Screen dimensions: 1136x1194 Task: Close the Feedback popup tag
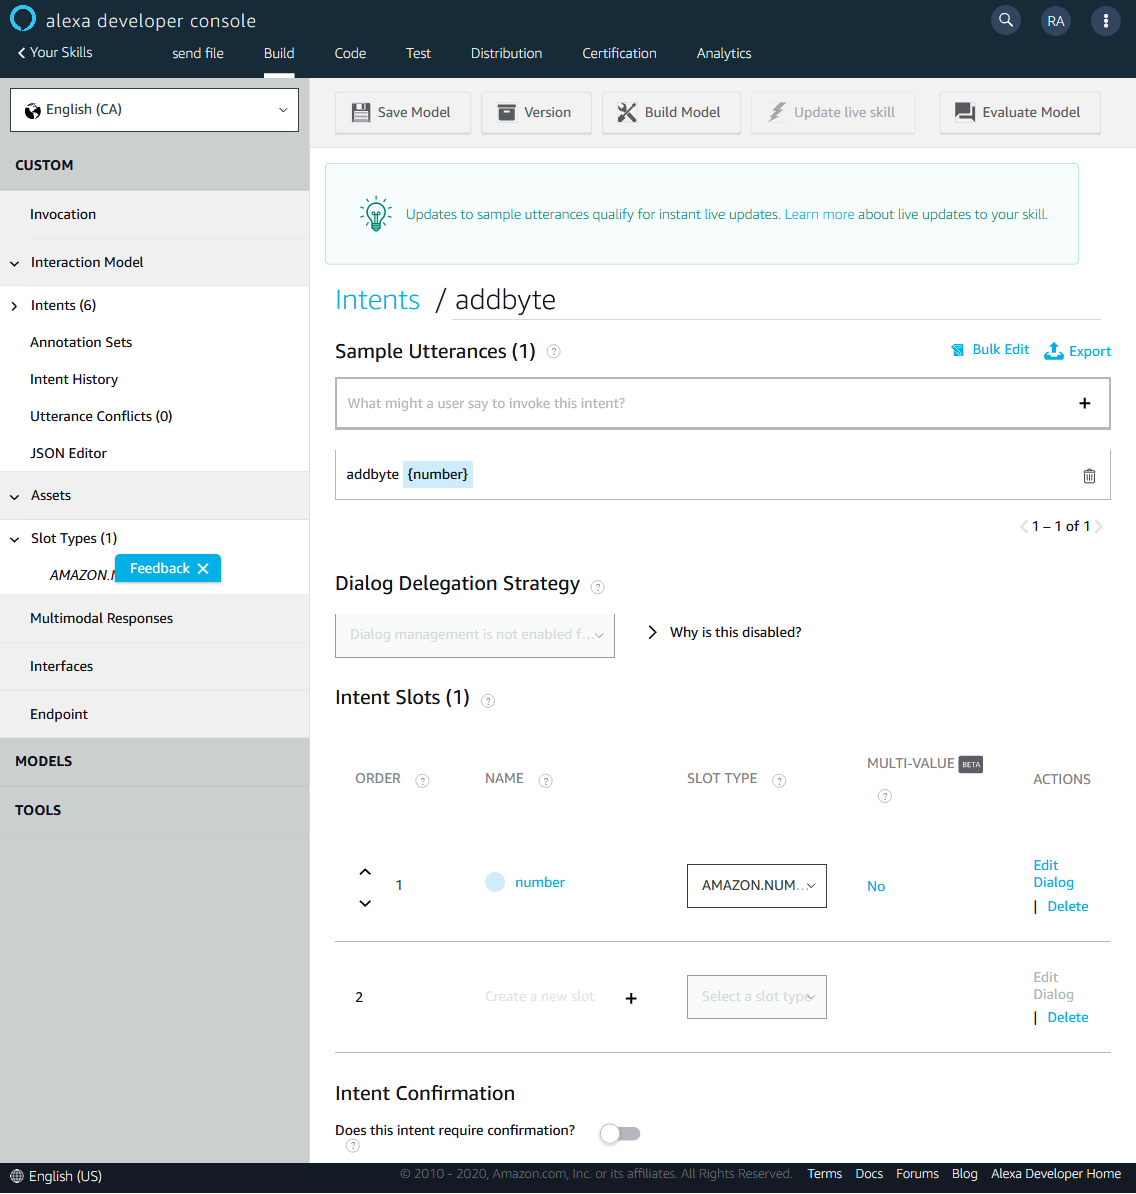[203, 568]
